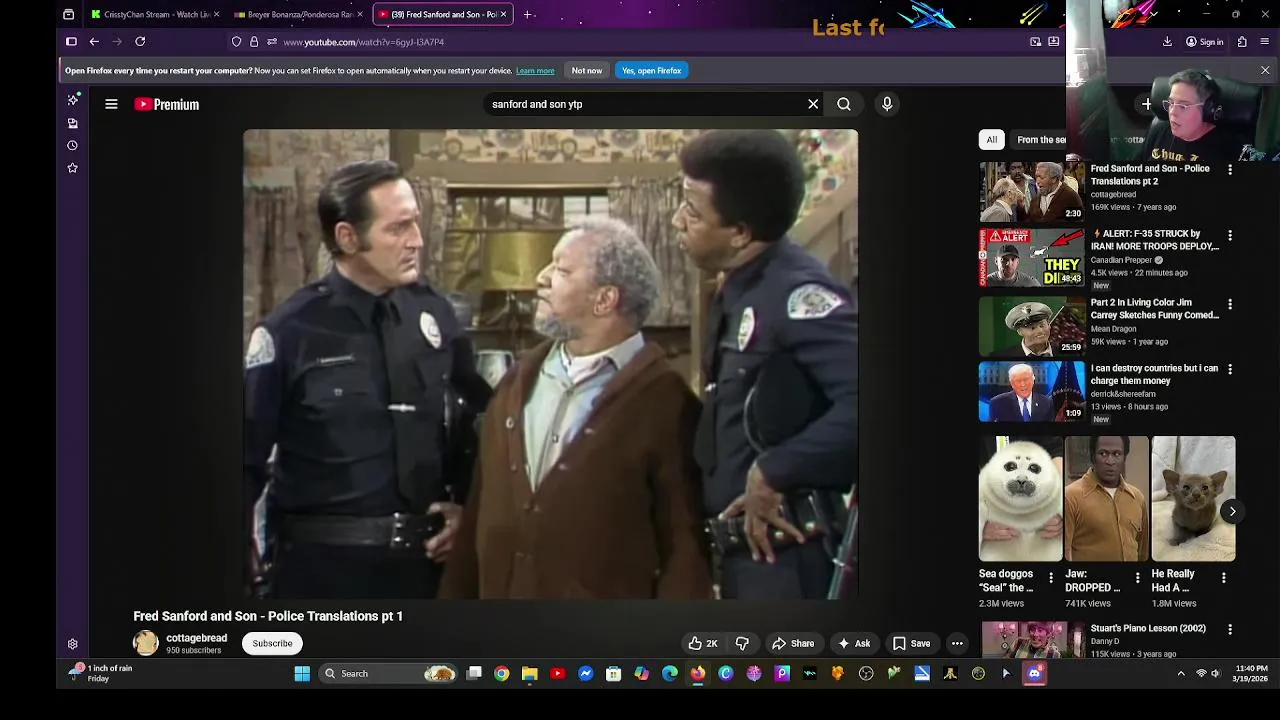Go back with the browser back arrow
Image resolution: width=1280 pixels, height=720 pixels.
[94, 41]
